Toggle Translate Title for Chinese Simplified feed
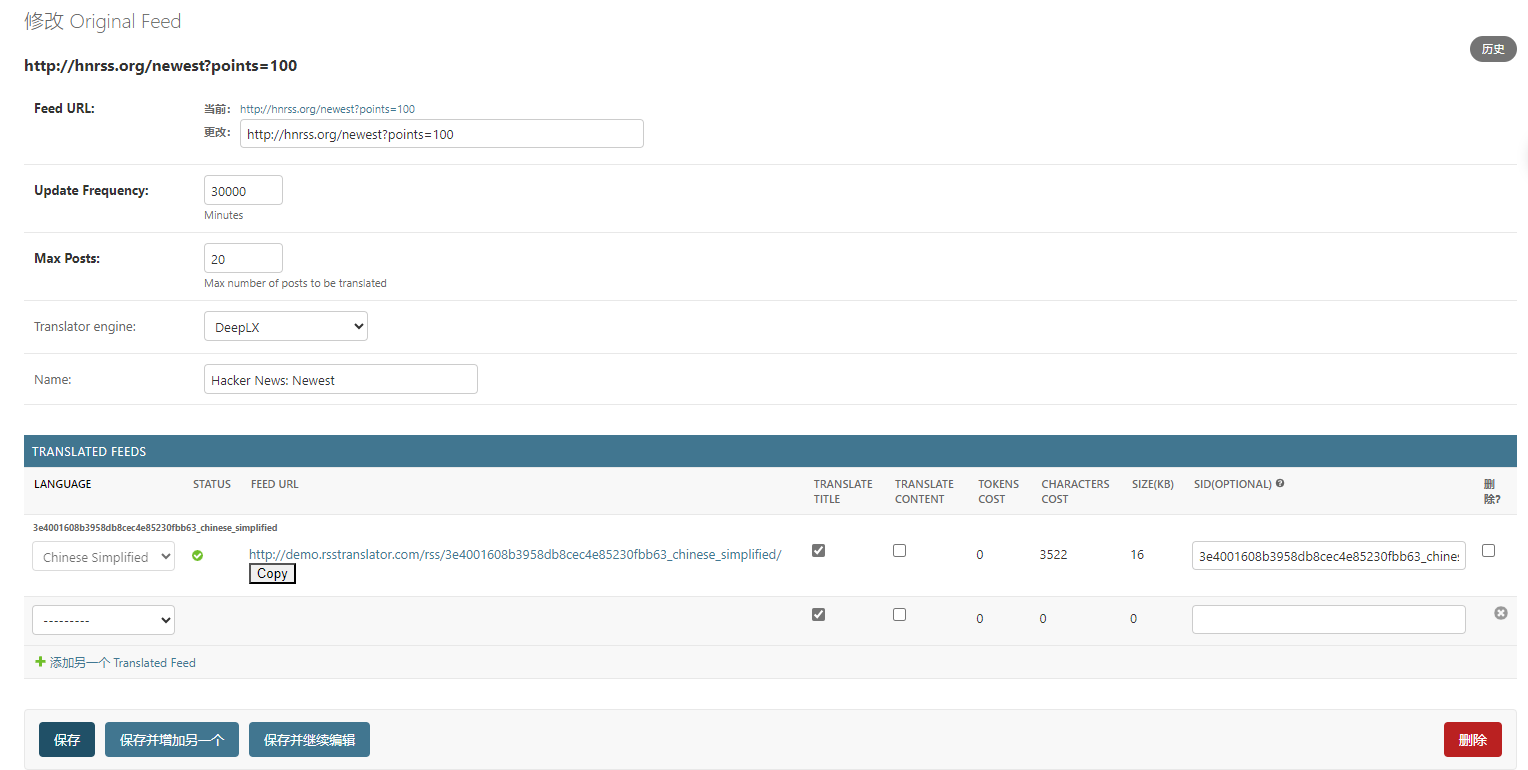1528x770 pixels. [x=818, y=550]
